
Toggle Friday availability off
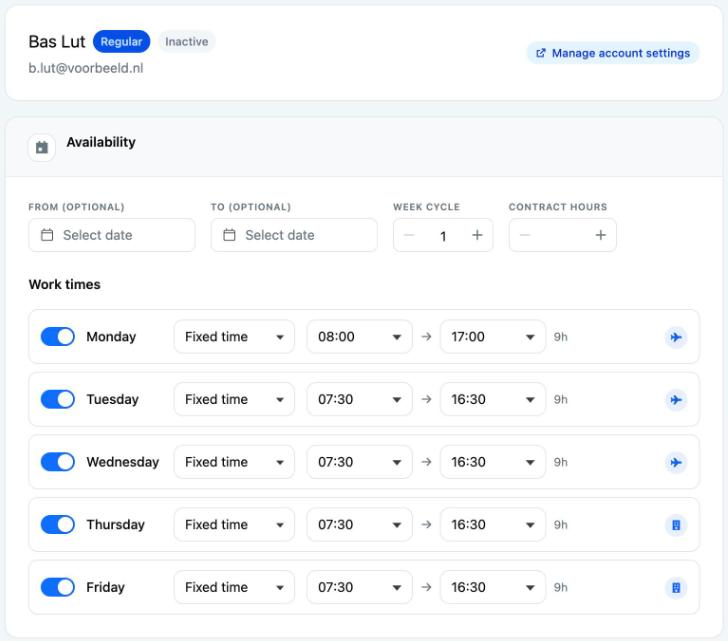pyautogui.click(x=58, y=587)
